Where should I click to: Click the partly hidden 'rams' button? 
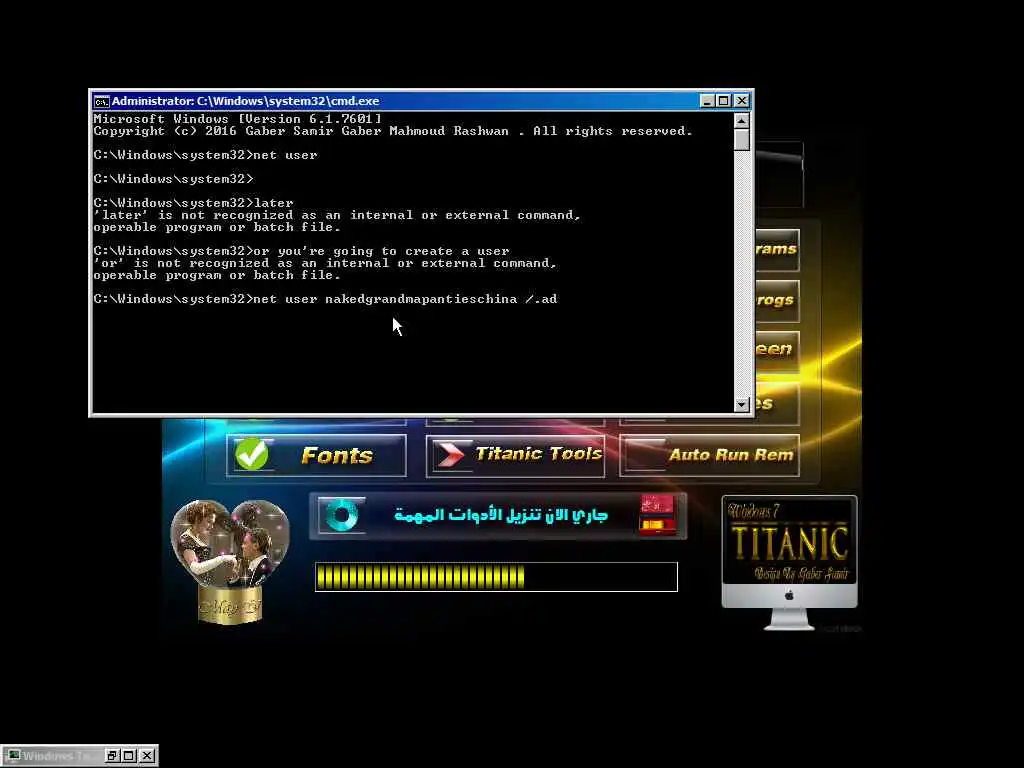pos(777,250)
